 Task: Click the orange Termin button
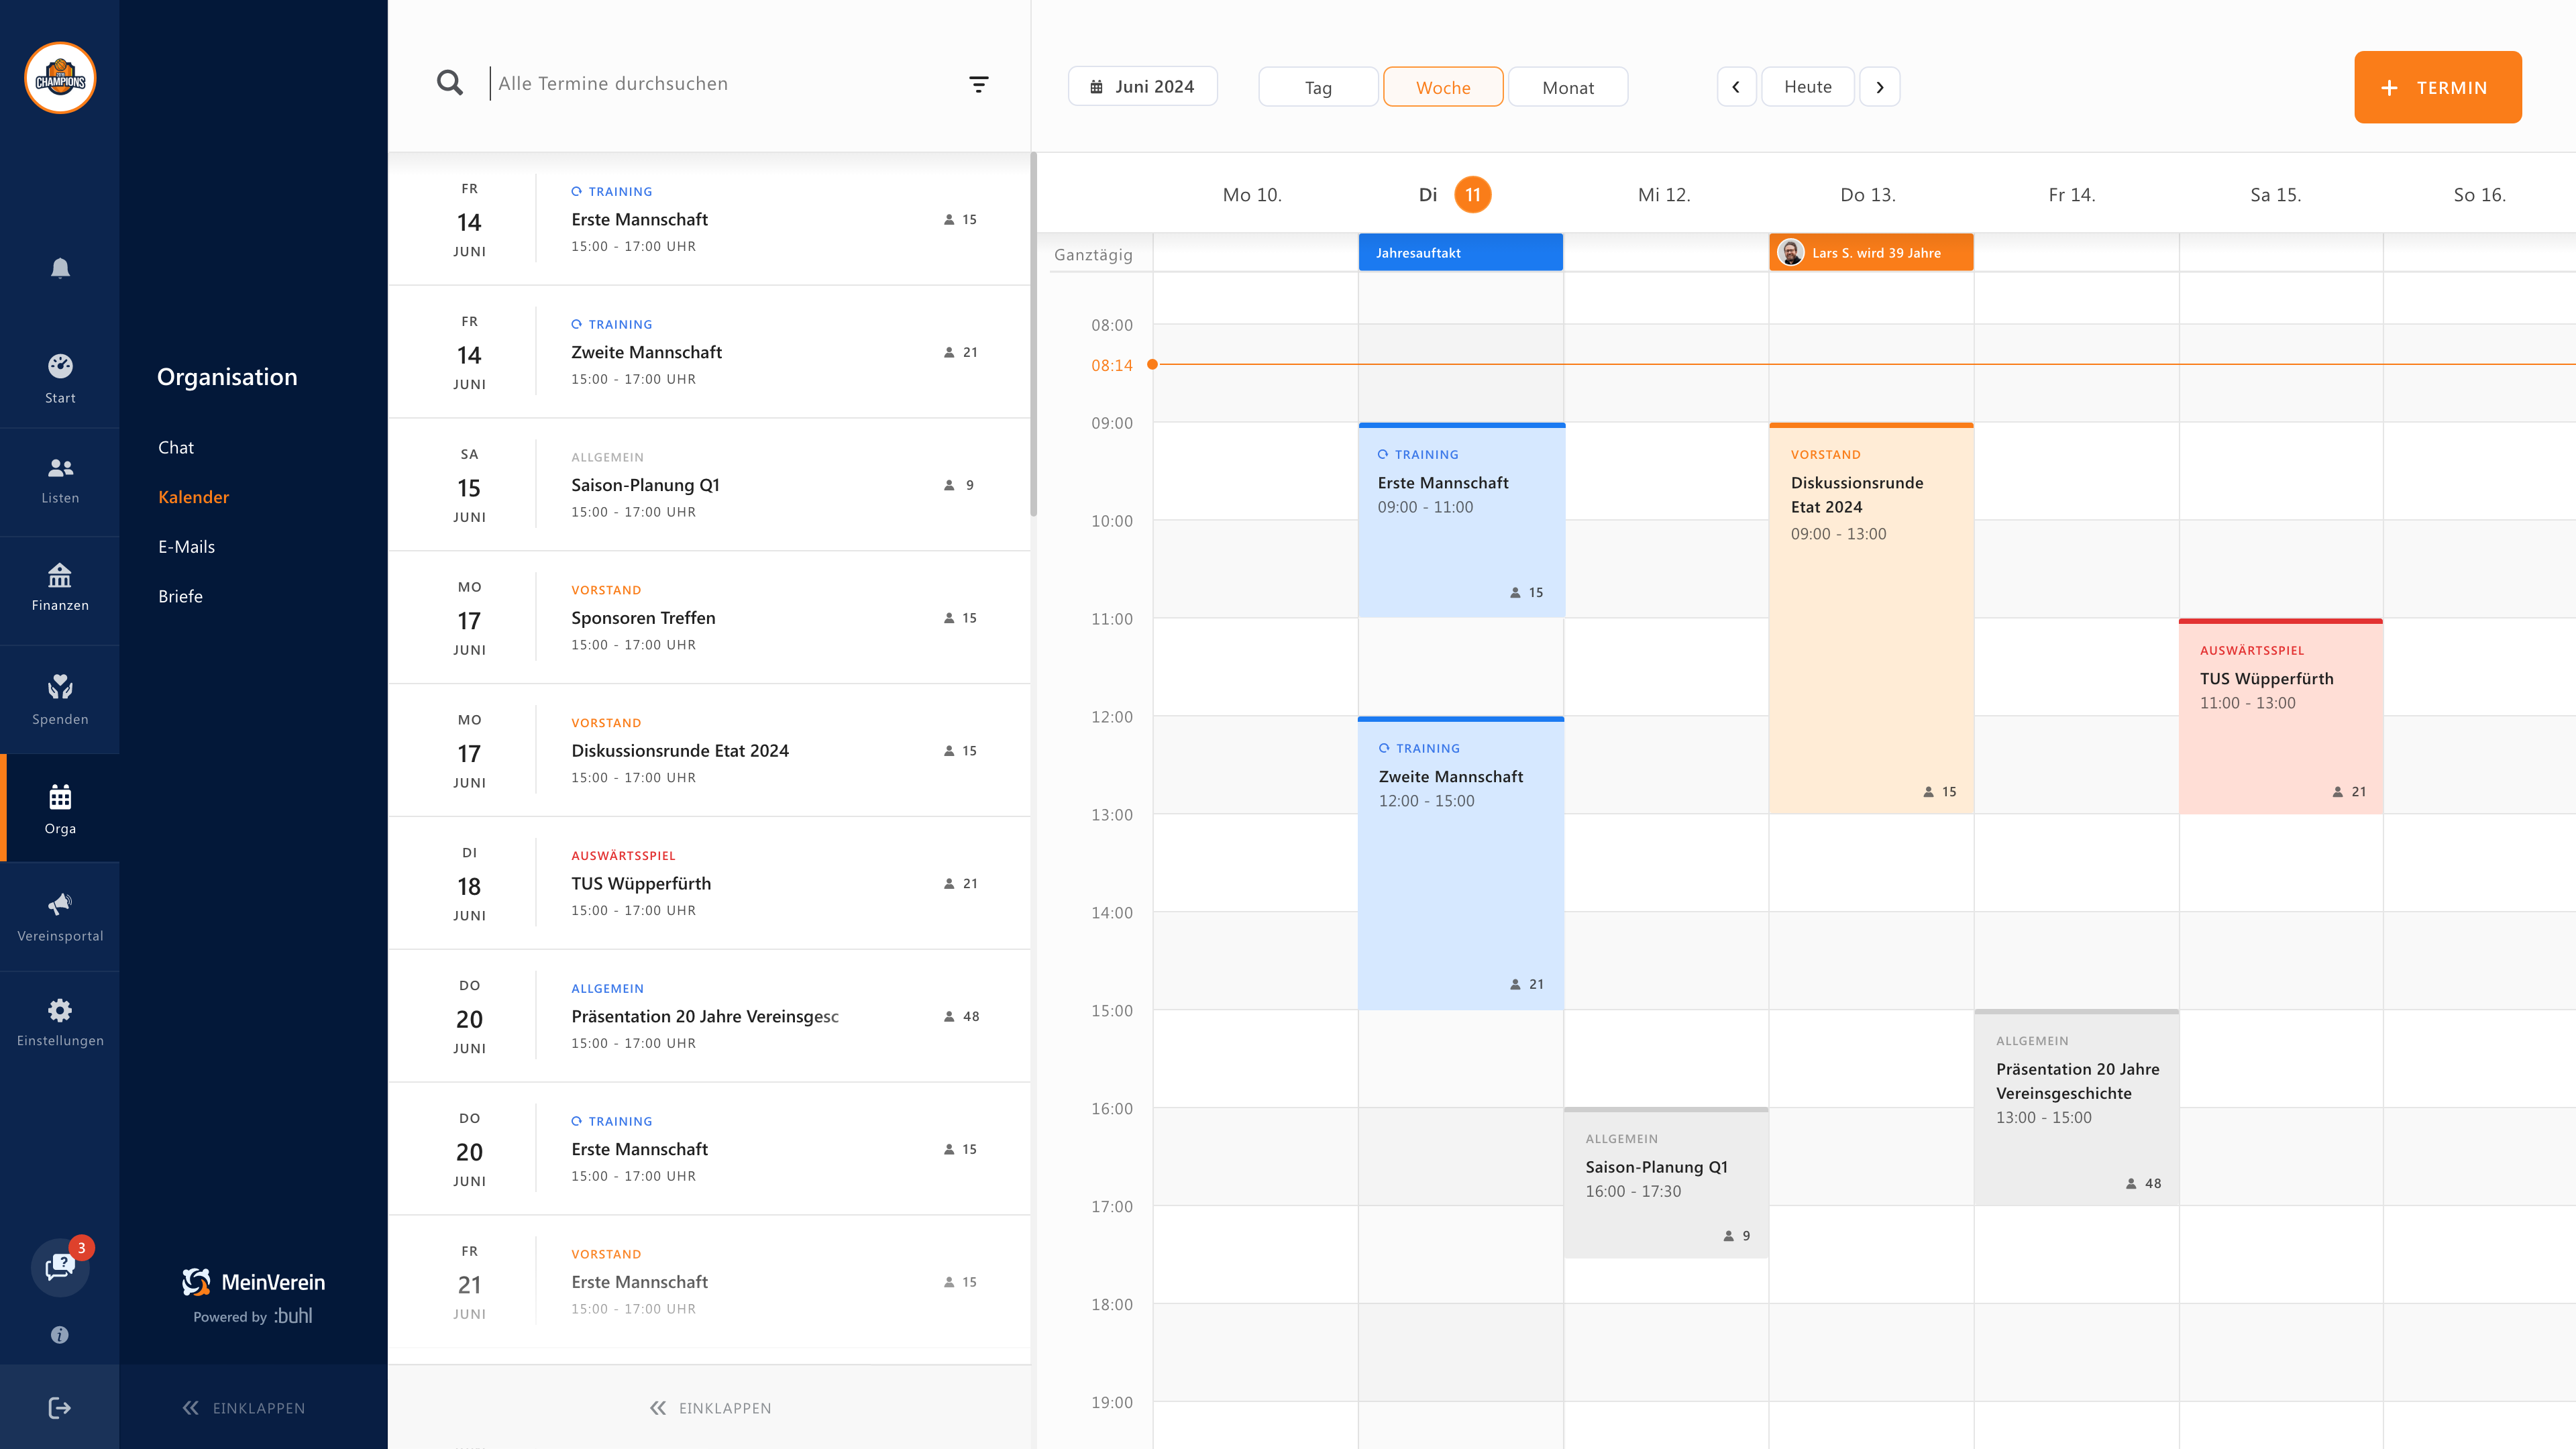click(x=2437, y=88)
